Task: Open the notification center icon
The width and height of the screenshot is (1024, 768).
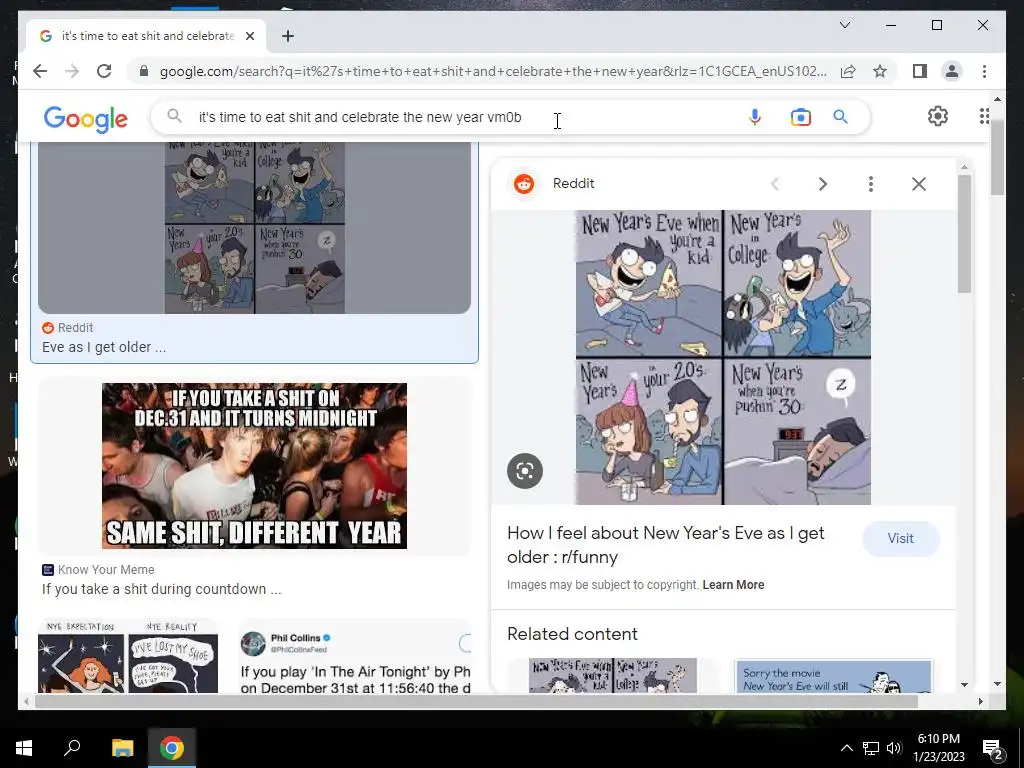Action: (992, 748)
